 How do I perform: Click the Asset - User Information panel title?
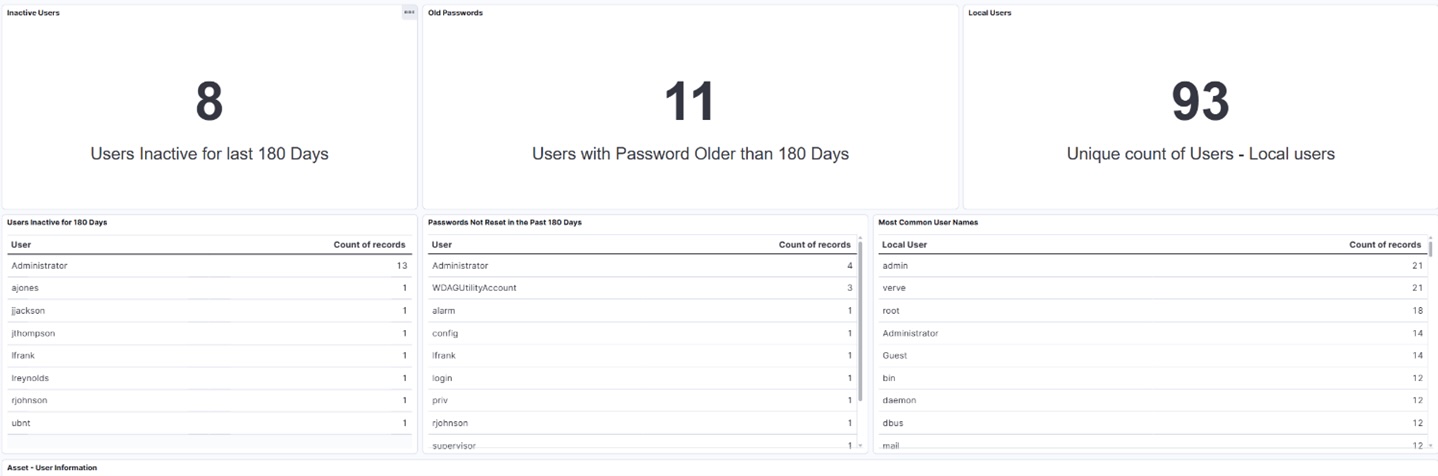[52, 467]
